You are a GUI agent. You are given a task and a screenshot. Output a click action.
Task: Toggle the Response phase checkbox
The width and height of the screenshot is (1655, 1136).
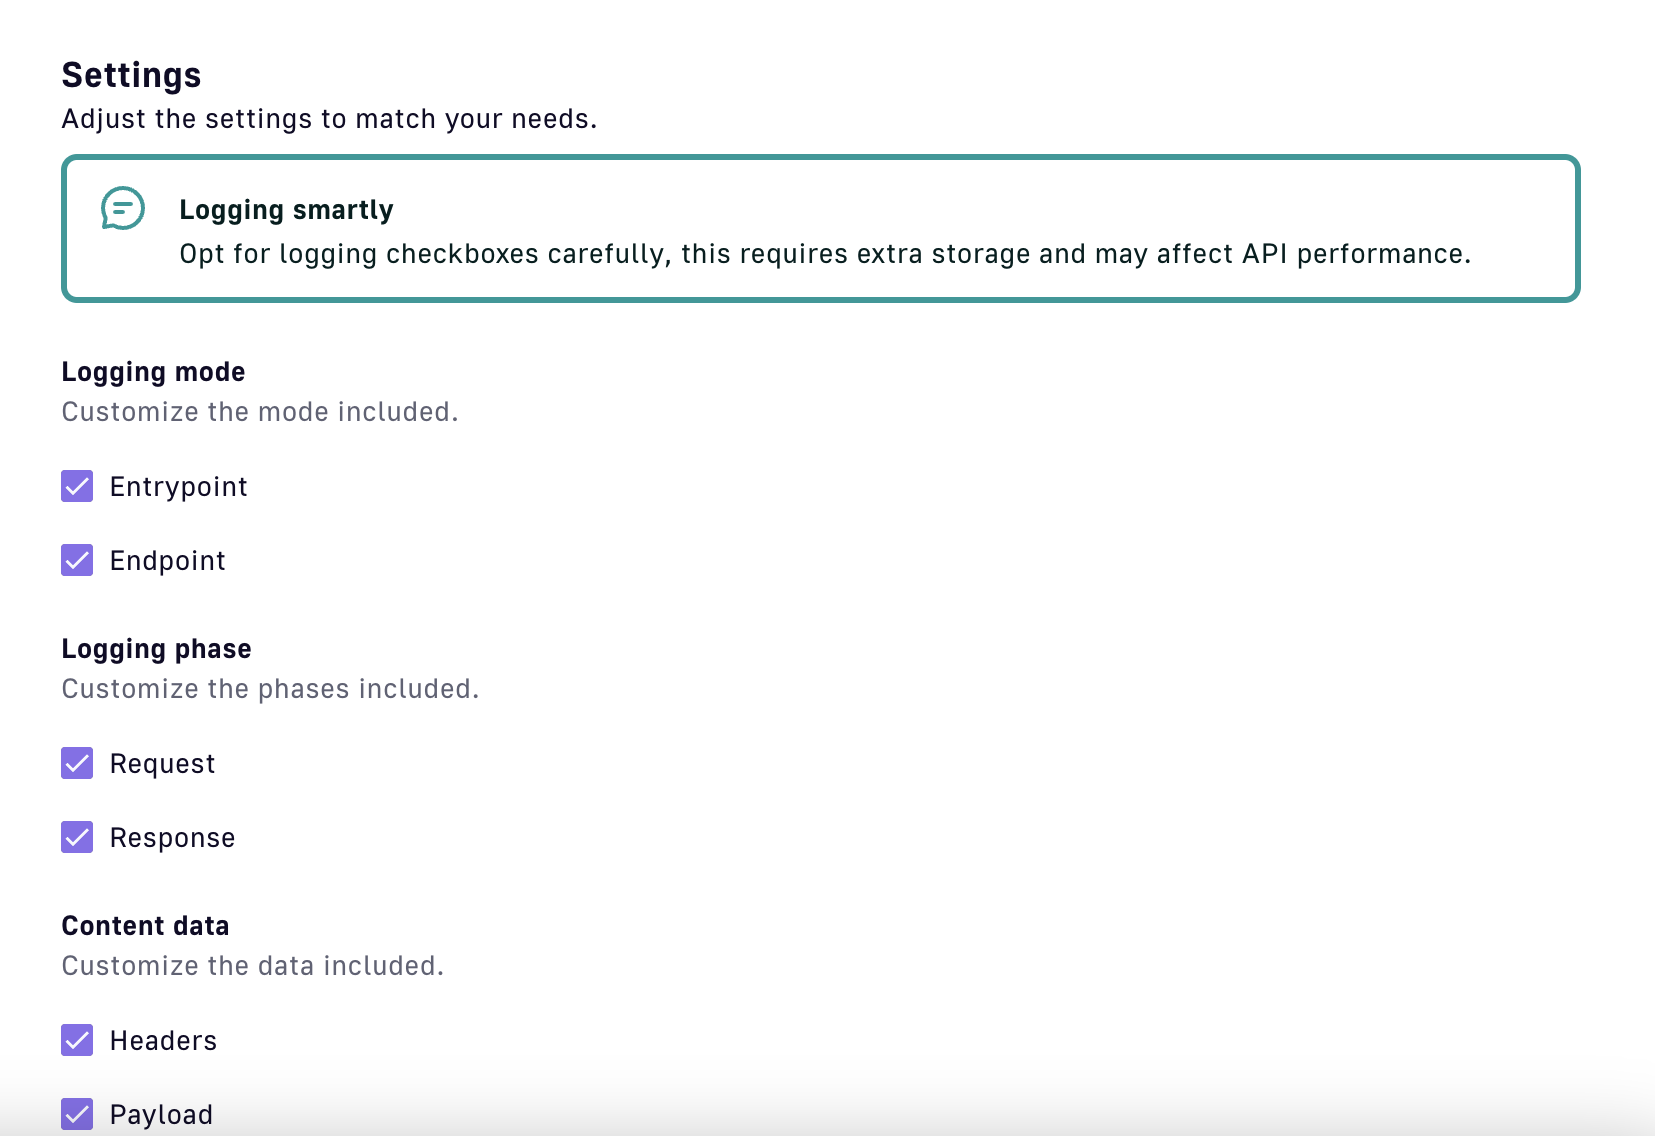click(77, 837)
